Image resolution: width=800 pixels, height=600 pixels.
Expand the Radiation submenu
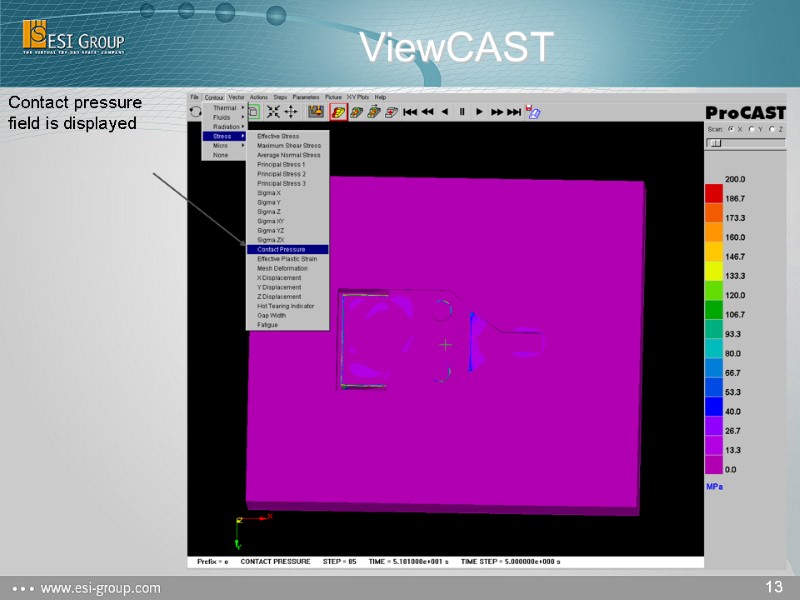click(x=224, y=127)
